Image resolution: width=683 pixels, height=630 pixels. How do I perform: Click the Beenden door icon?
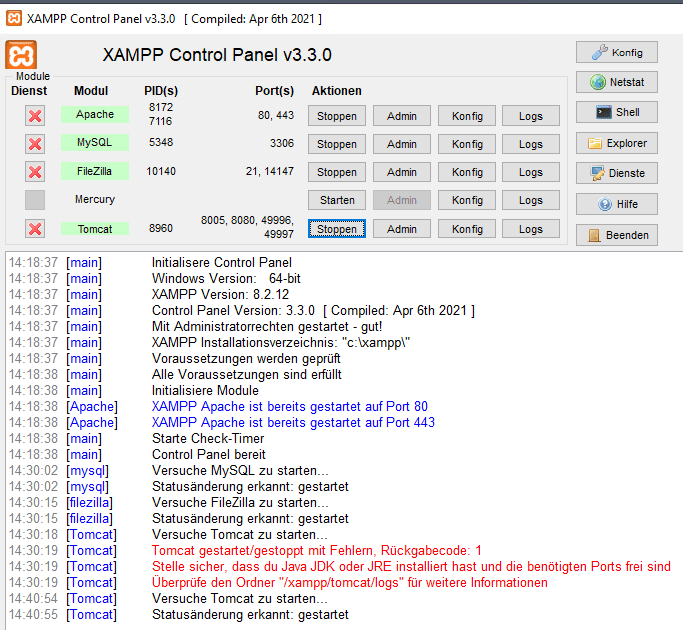point(594,235)
